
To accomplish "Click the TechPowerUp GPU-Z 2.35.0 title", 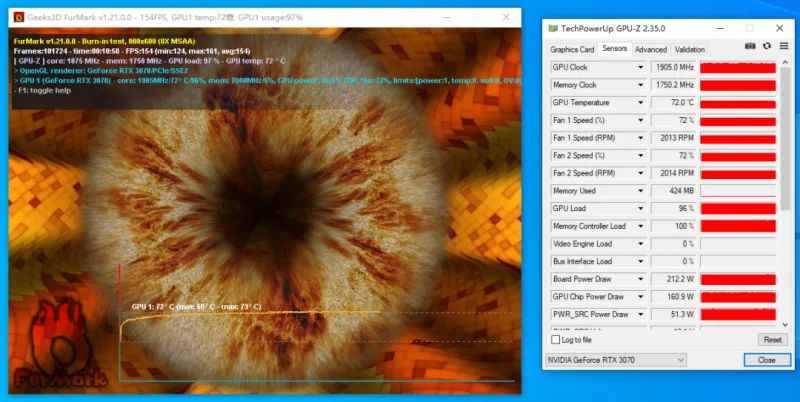I will pyautogui.click(x=613, y=29).
